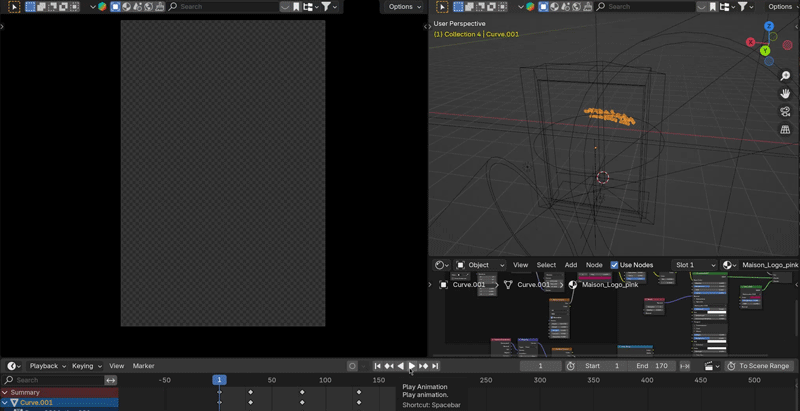Open the Object shader type dropdown
The height and width of the screenshot is (411, 800).
(x=480, y=265)
